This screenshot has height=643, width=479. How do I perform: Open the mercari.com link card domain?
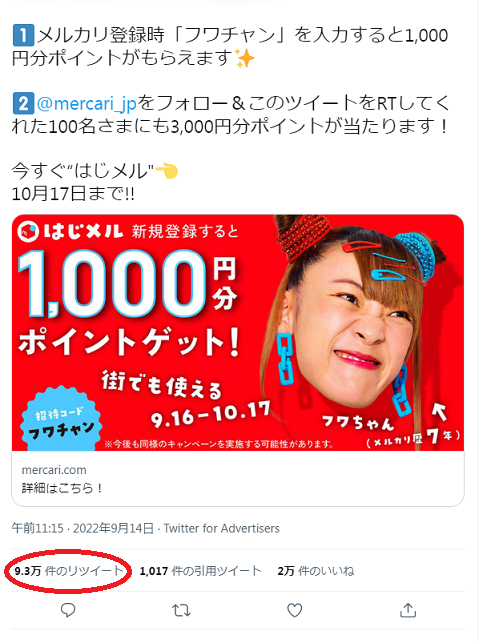(x=54, y=470)
